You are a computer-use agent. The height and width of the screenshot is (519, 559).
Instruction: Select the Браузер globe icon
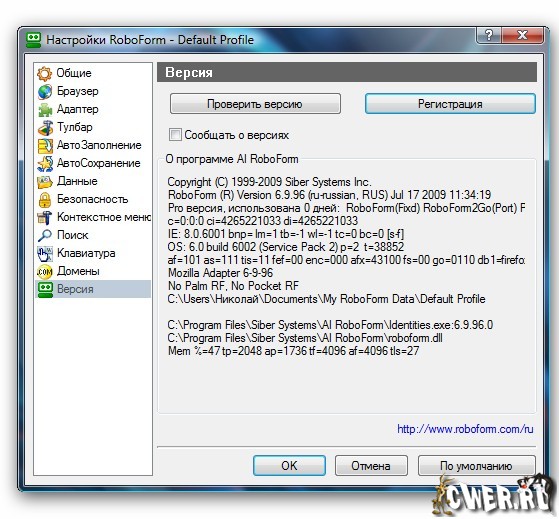point(45,92)
